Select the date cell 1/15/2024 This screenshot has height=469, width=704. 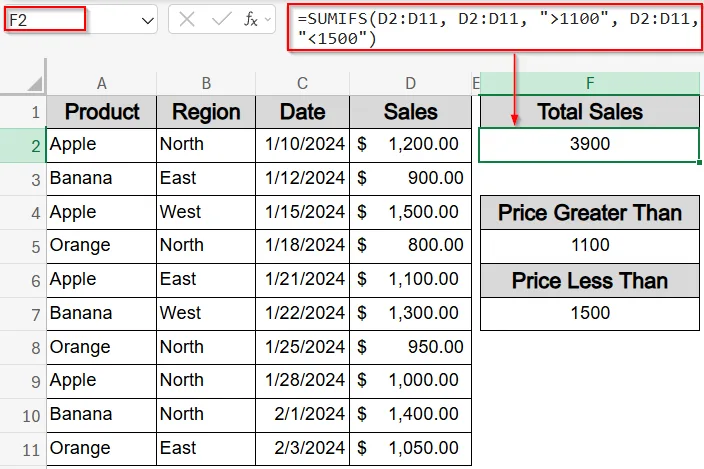coord(303,213)
